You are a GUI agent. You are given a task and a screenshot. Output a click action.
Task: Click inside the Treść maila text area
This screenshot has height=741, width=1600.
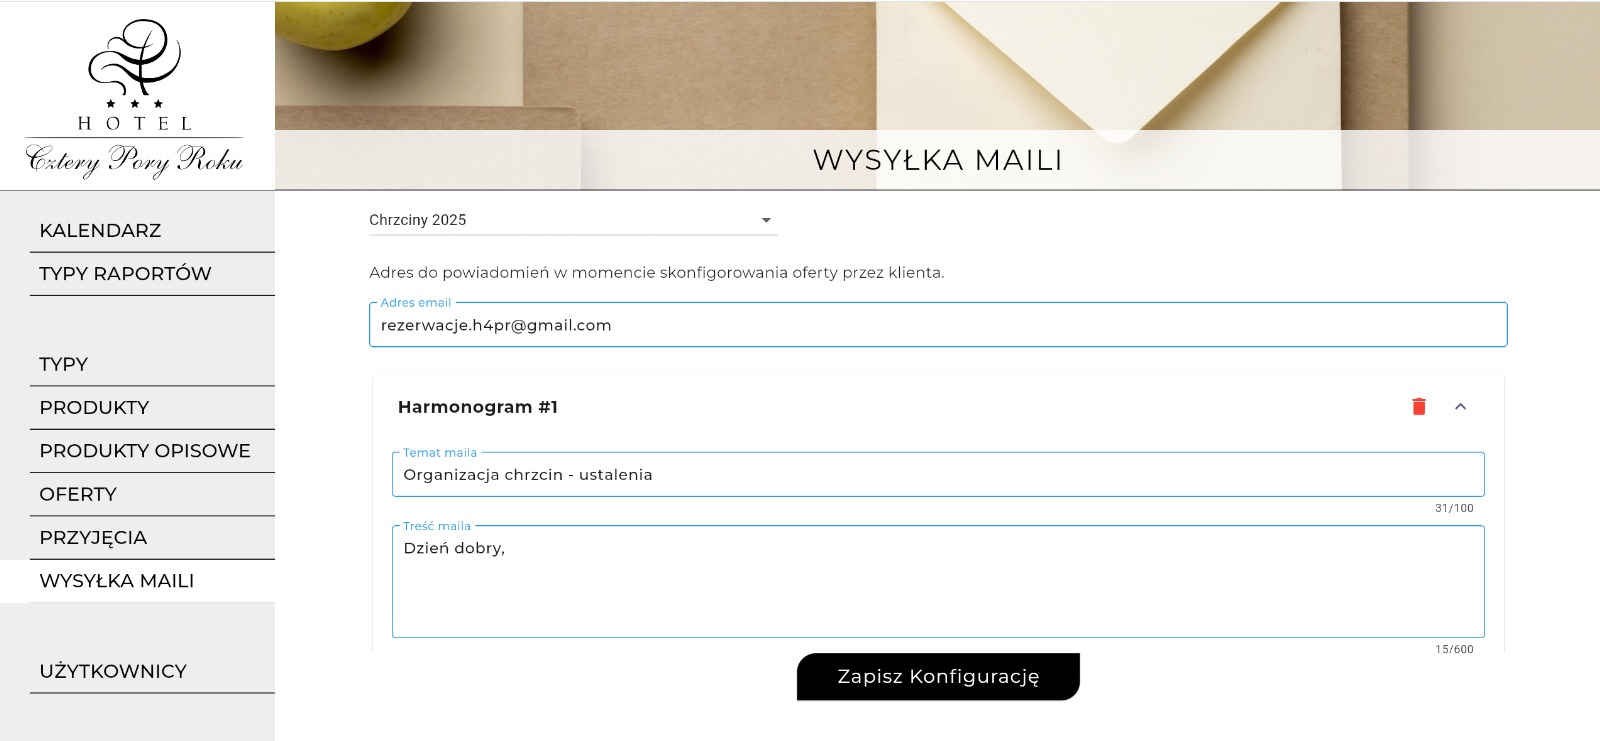tap(938, 582)
